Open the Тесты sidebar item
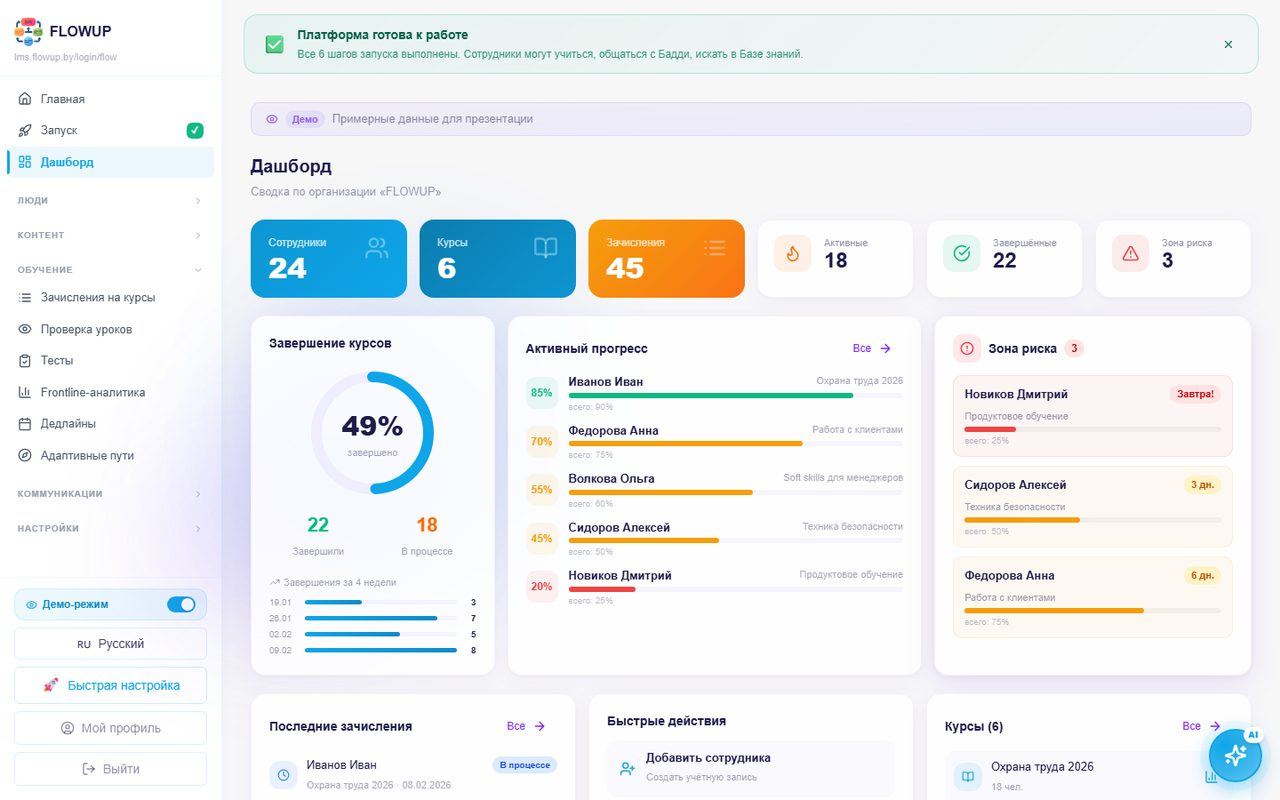 coord(110,360)
